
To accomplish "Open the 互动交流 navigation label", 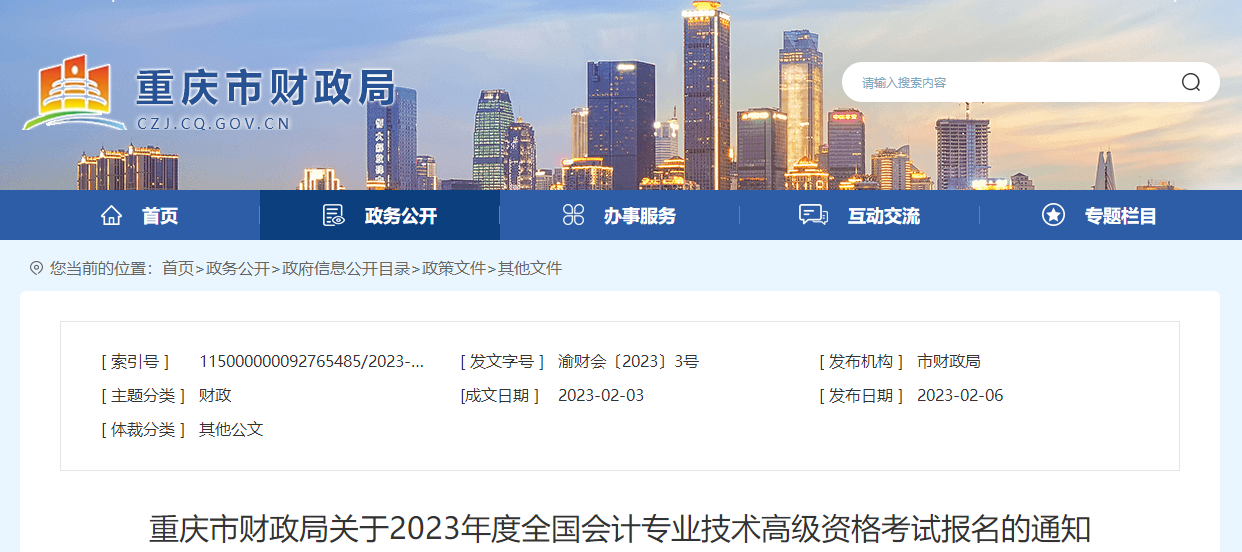I will [x=883, y=216].
